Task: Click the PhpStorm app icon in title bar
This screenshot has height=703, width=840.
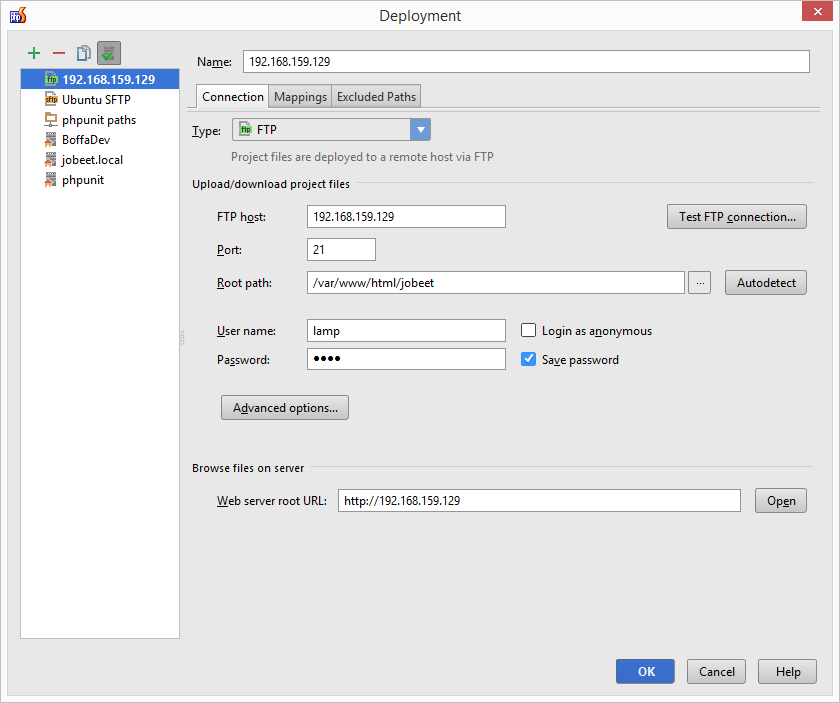Action: pos(18,16)
